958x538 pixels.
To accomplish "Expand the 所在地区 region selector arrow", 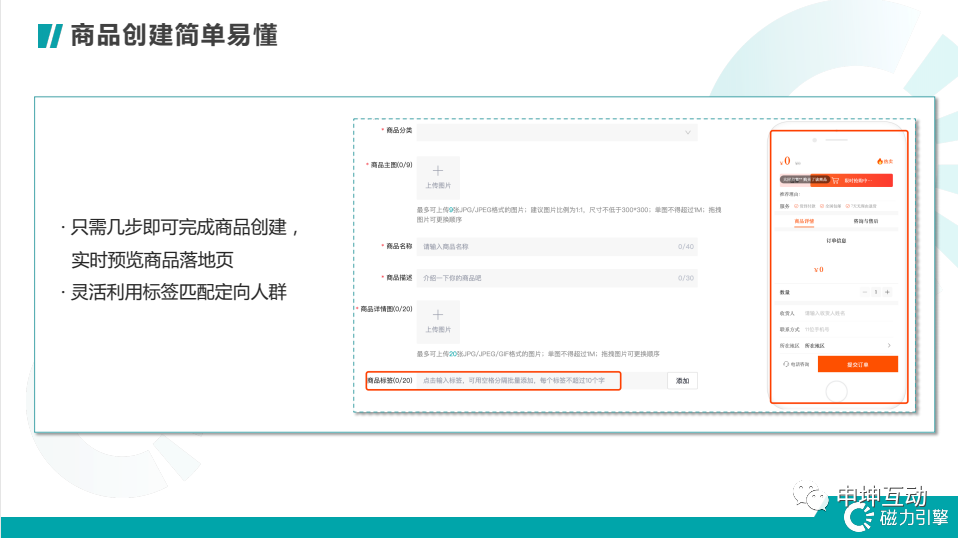I will tap(891, 346).
